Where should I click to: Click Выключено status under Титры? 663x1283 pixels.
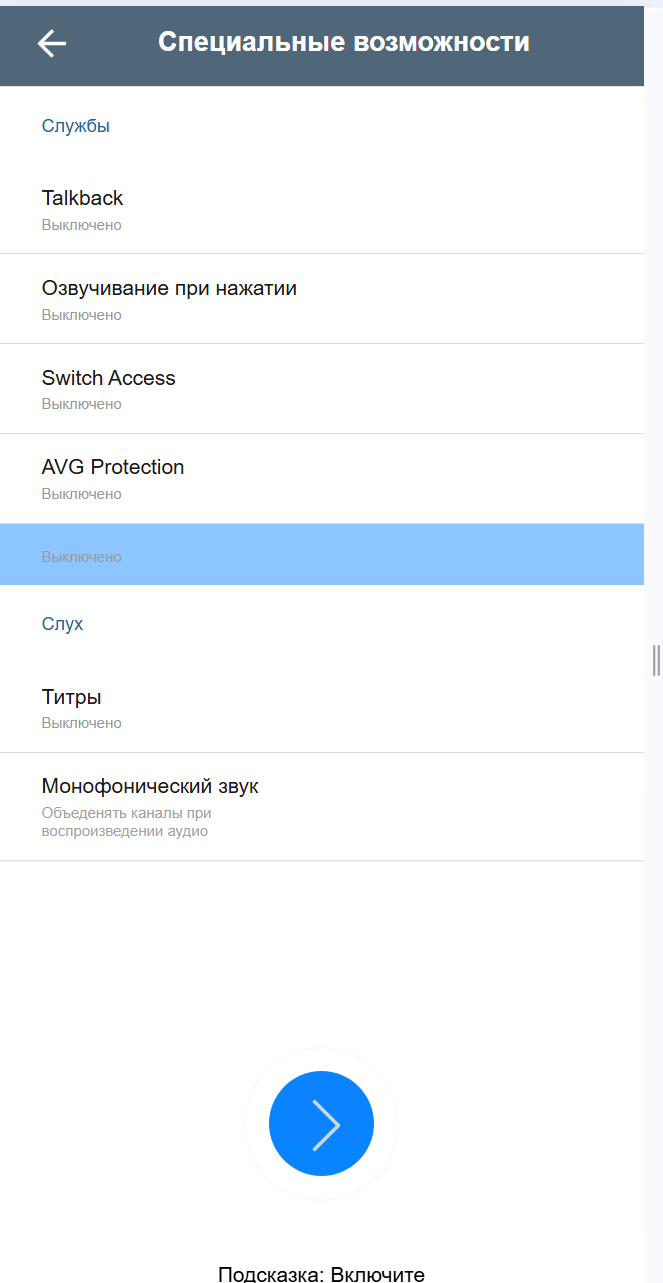82,723
